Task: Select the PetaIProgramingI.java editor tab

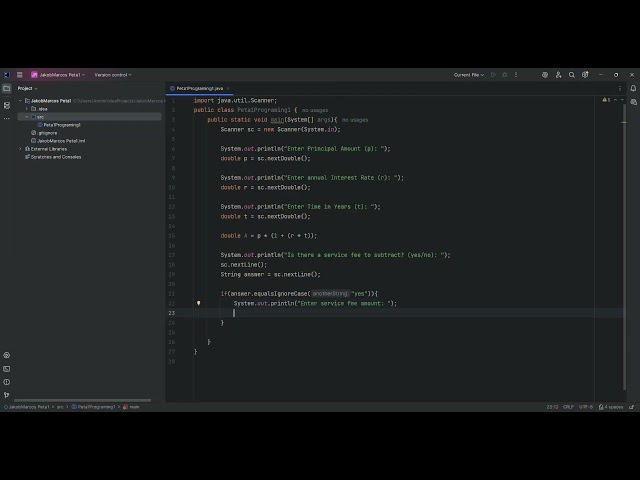Action: point(199,89)
